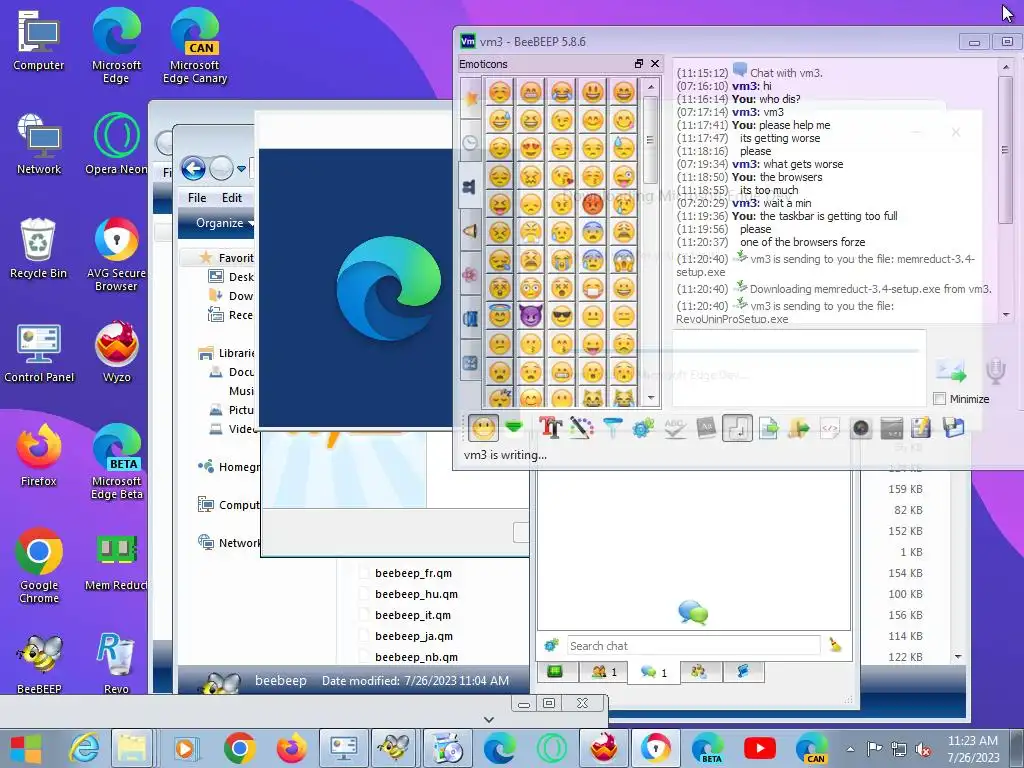Open AVG Secure Browser desktop shortcut
1024x768 pixels.
116,255
